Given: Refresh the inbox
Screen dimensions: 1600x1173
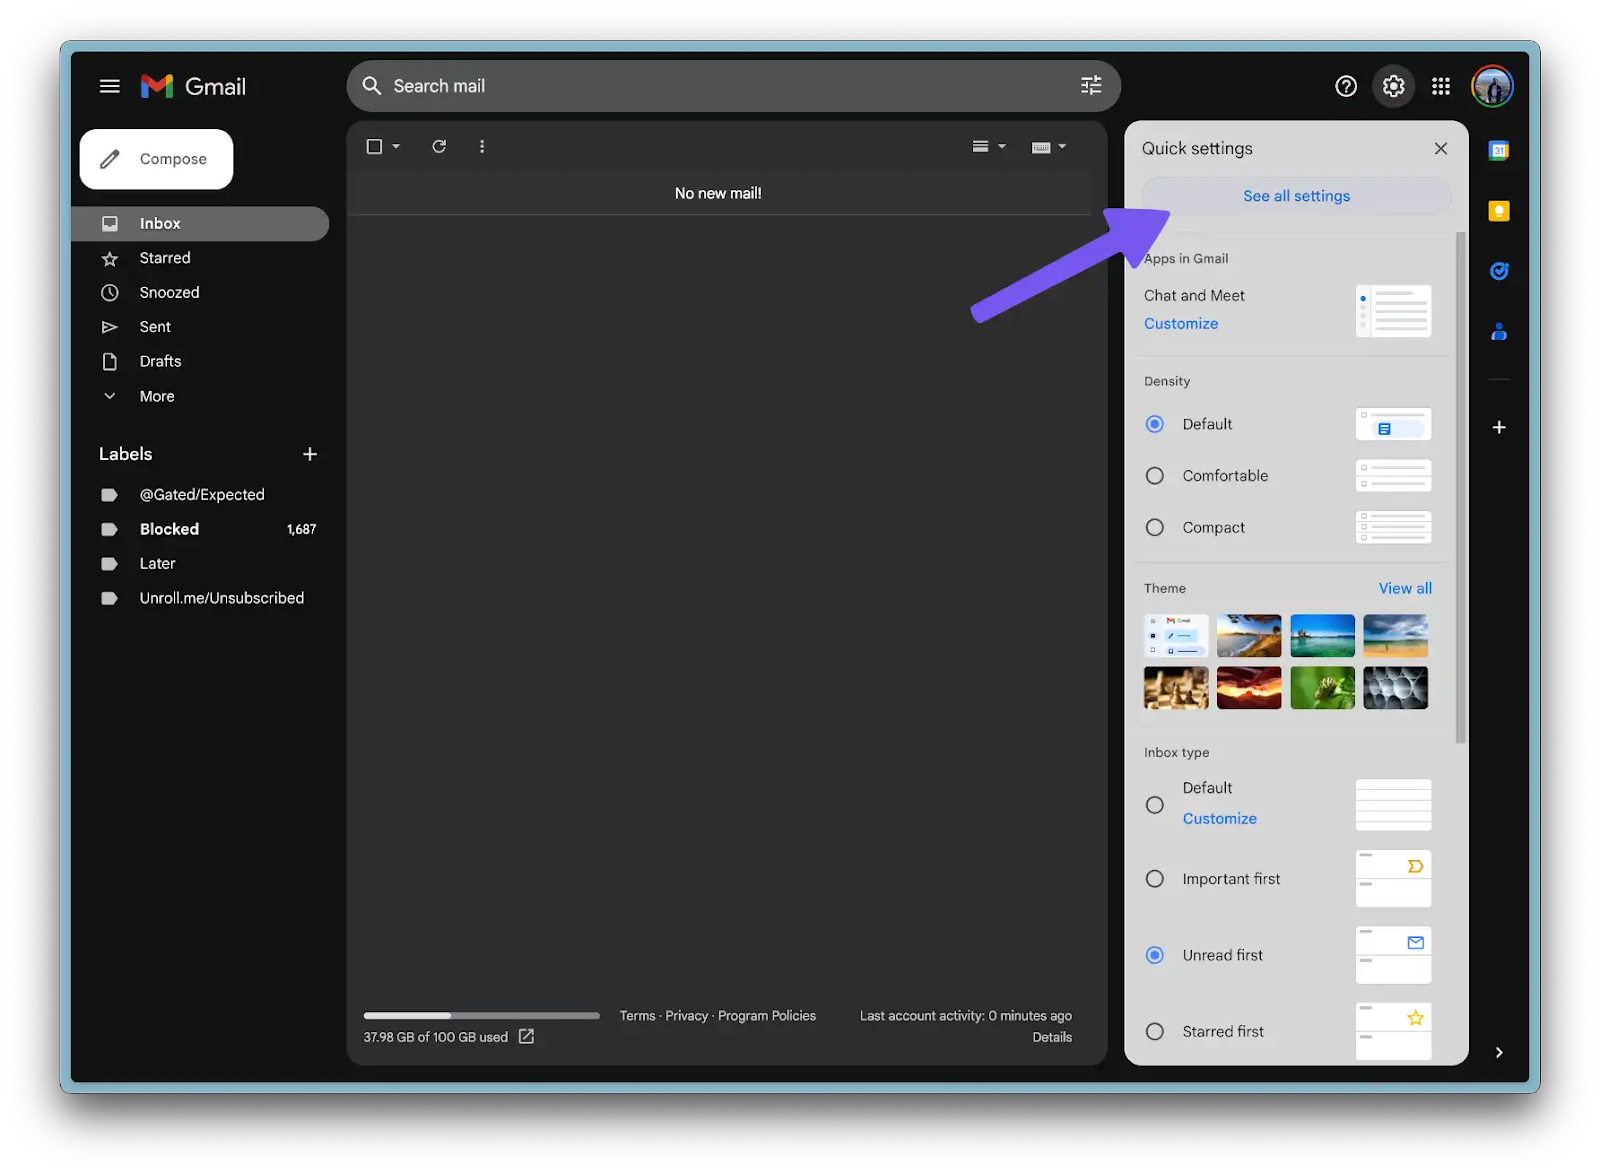Looking at the screenshot, I should [439, 146].
